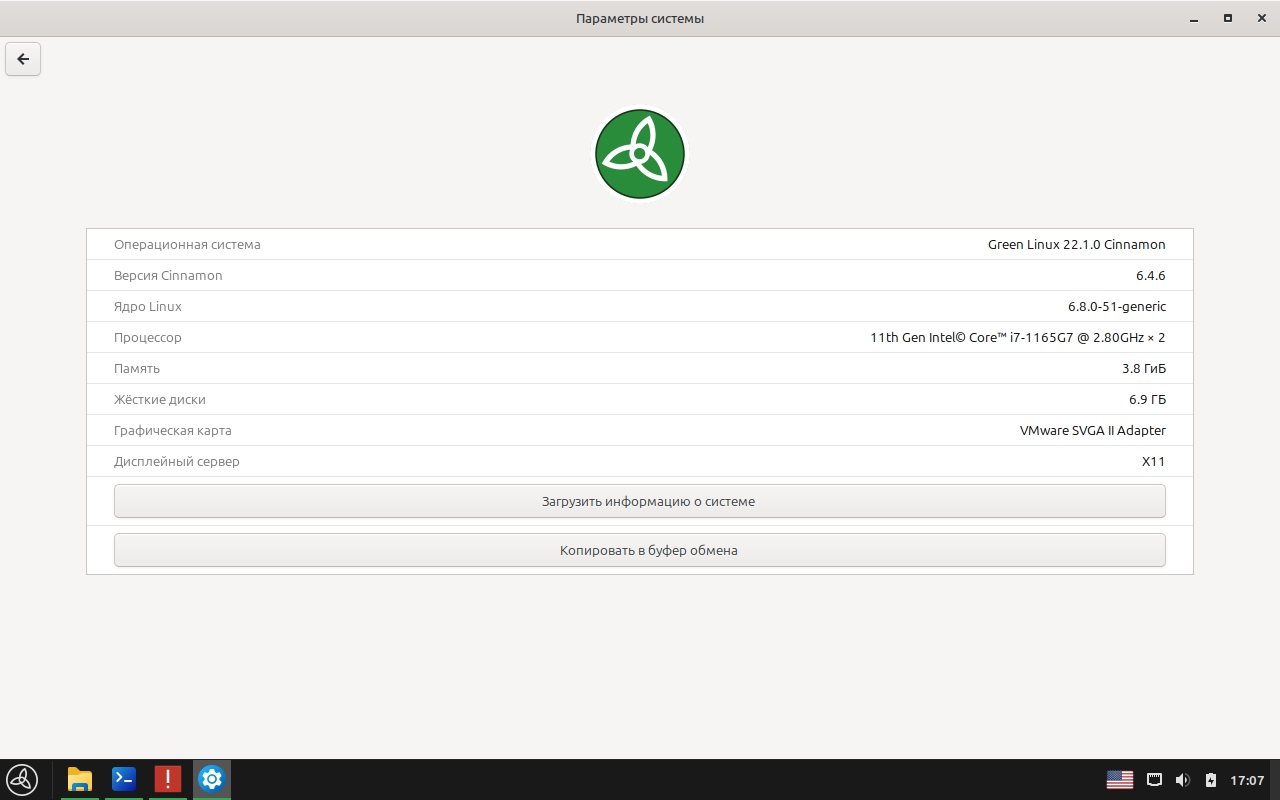This screenshot has width=1280, height=800.
Task: Select the "Операционная система" label
Action: (187, 244)
